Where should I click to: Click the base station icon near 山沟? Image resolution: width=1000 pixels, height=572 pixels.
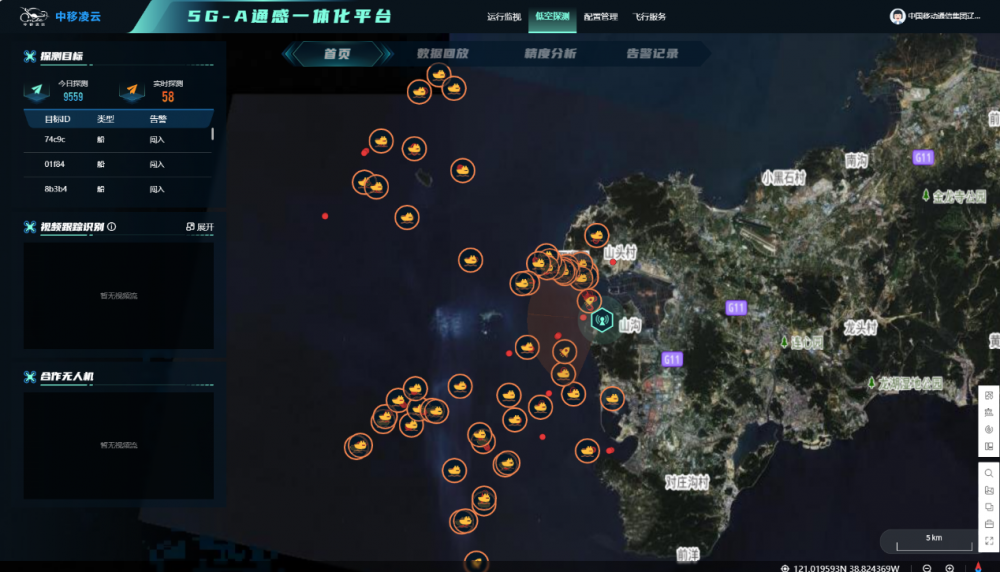(x=601, y=320)
